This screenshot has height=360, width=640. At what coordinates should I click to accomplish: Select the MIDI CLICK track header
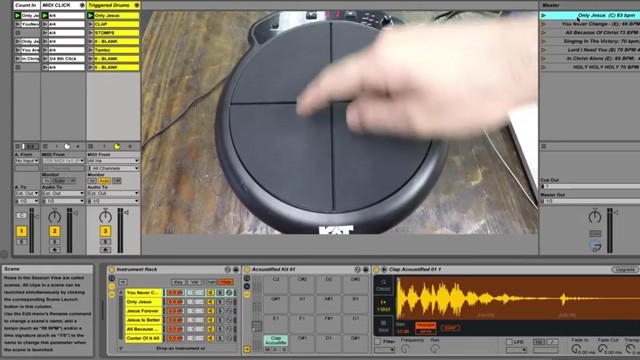click(x=63, y=5)
